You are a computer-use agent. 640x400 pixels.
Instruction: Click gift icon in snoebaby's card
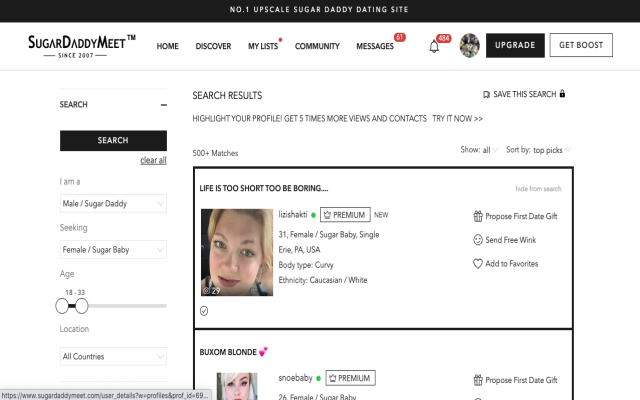(478, 380)
